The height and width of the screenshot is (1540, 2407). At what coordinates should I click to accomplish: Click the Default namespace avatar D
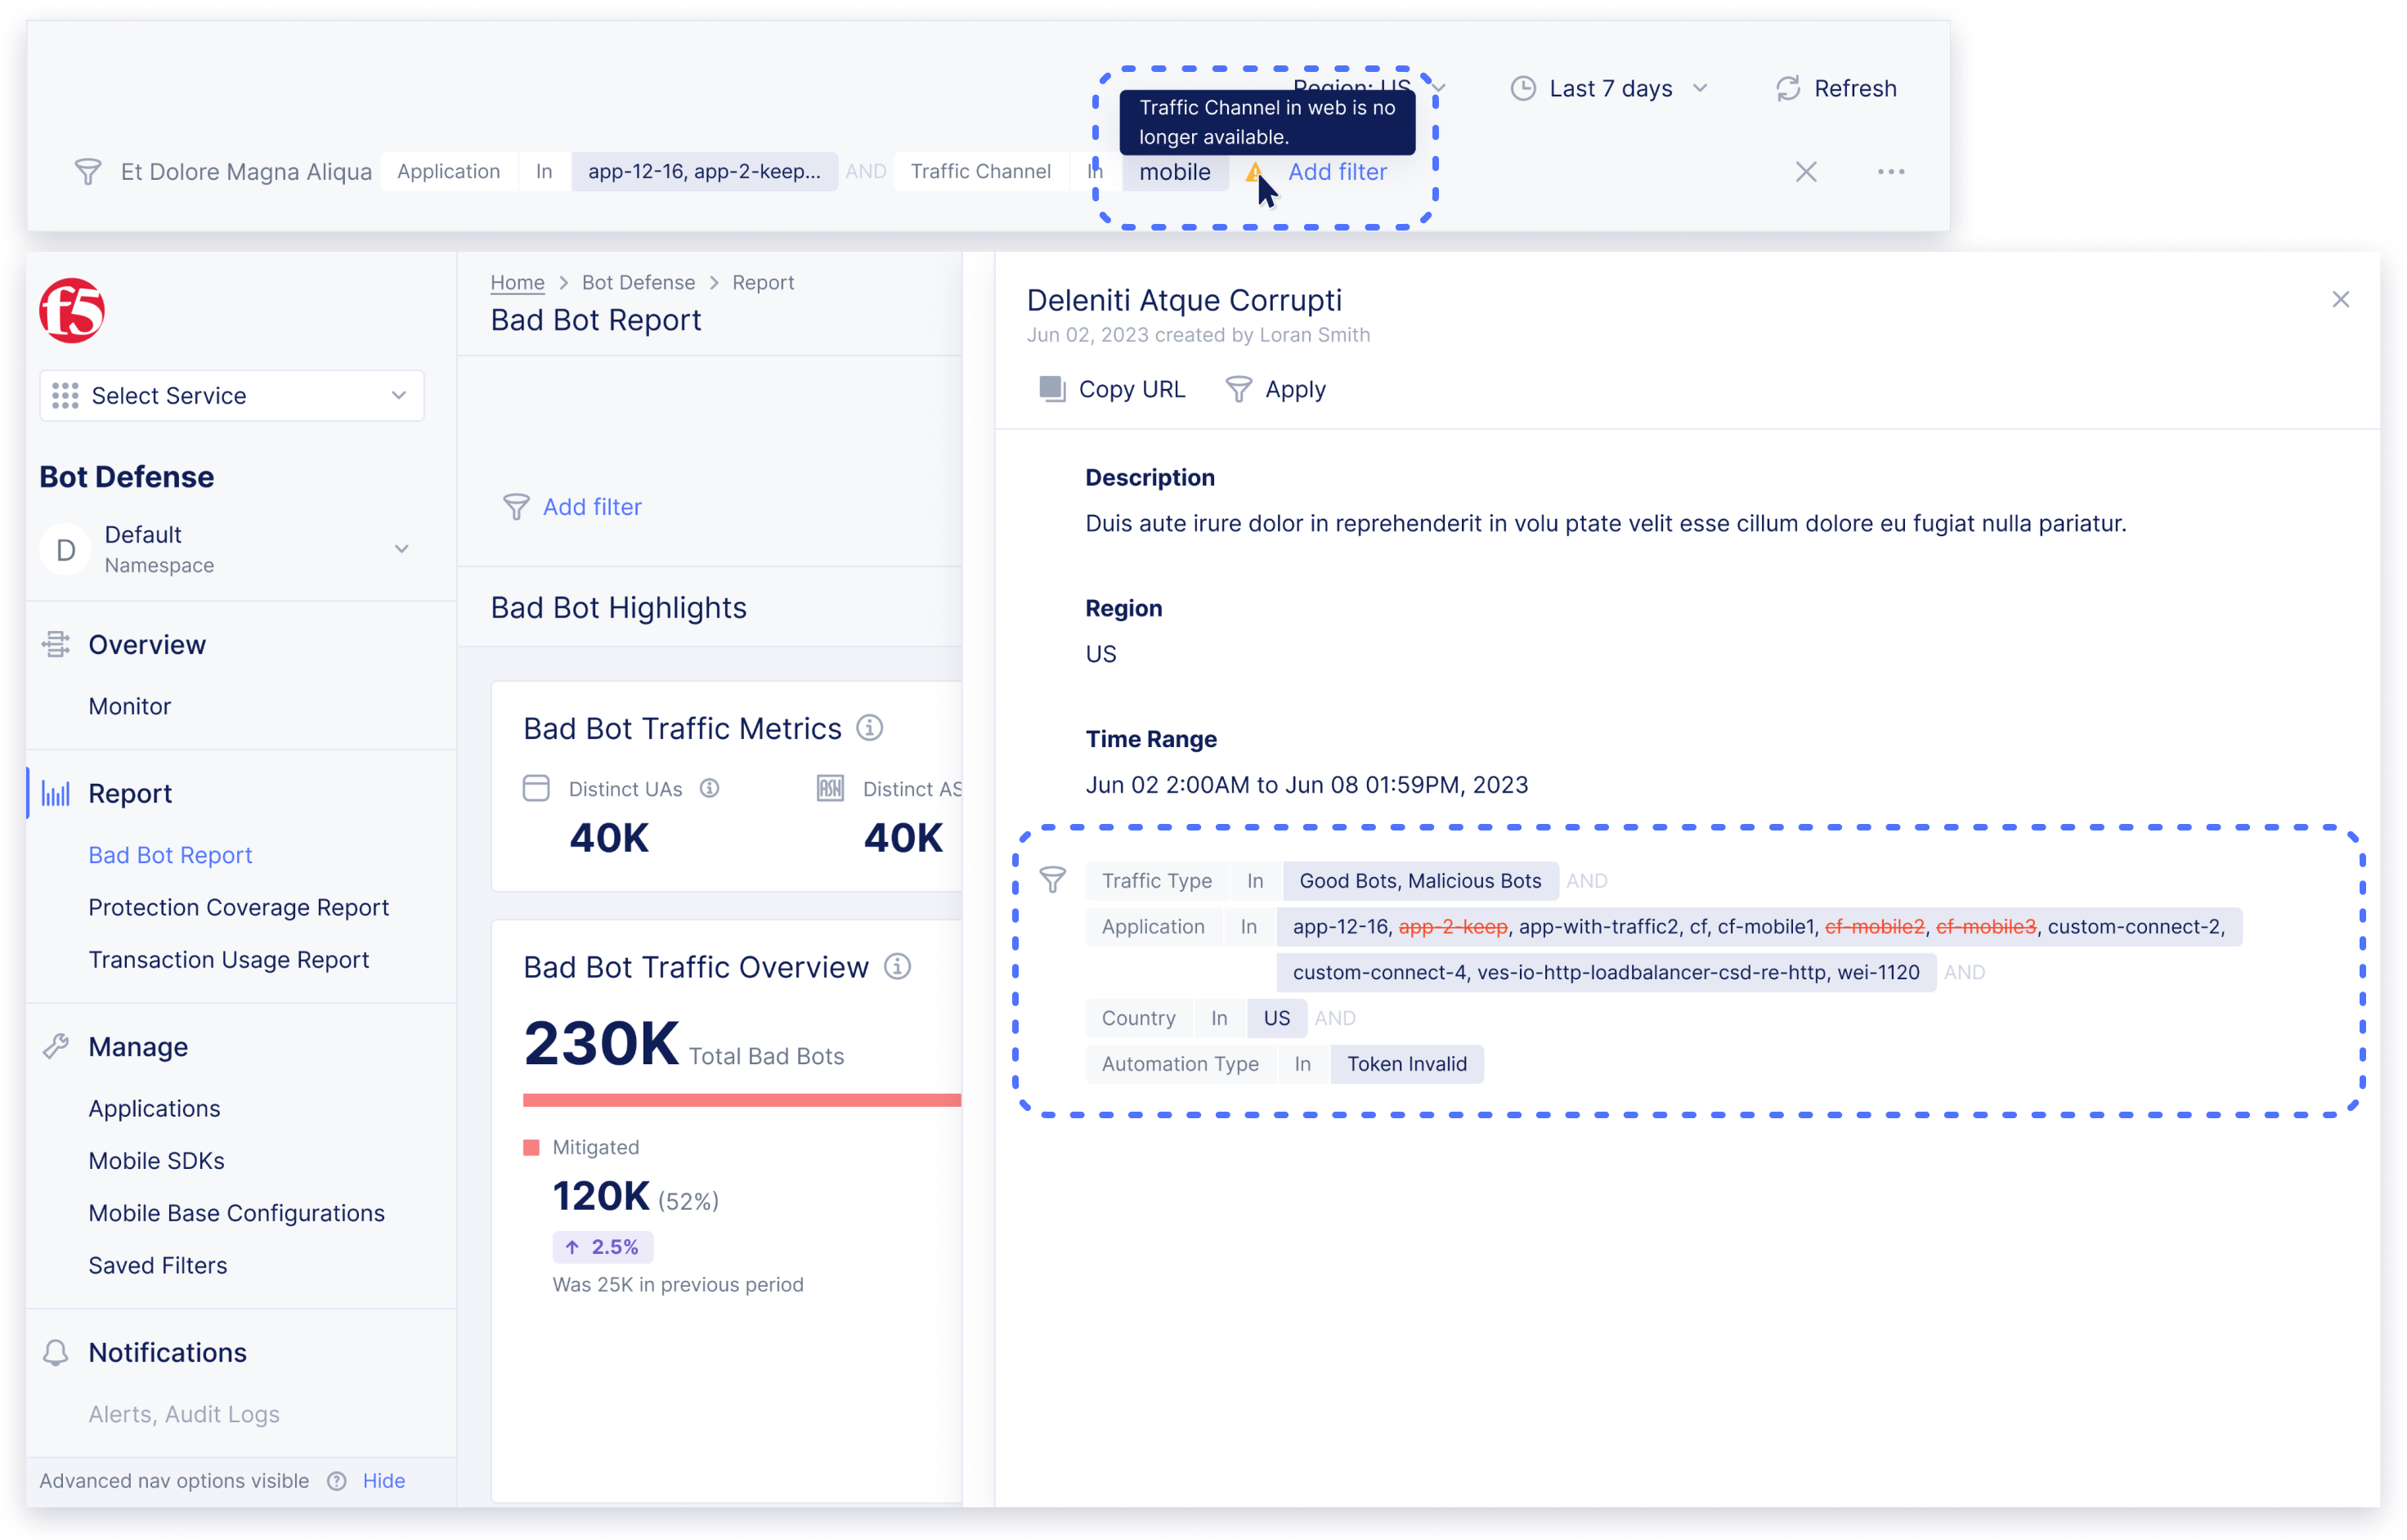click(x=66, y=550)
